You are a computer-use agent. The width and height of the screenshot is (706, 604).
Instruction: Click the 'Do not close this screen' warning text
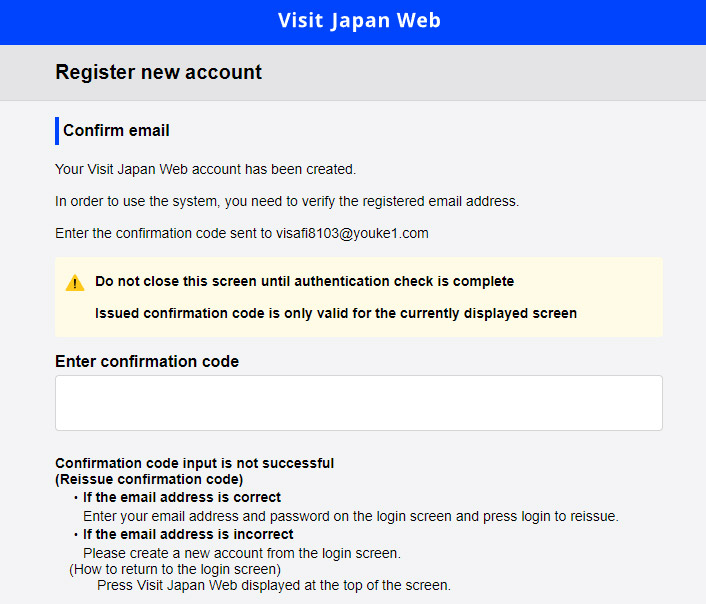[304, 281]
